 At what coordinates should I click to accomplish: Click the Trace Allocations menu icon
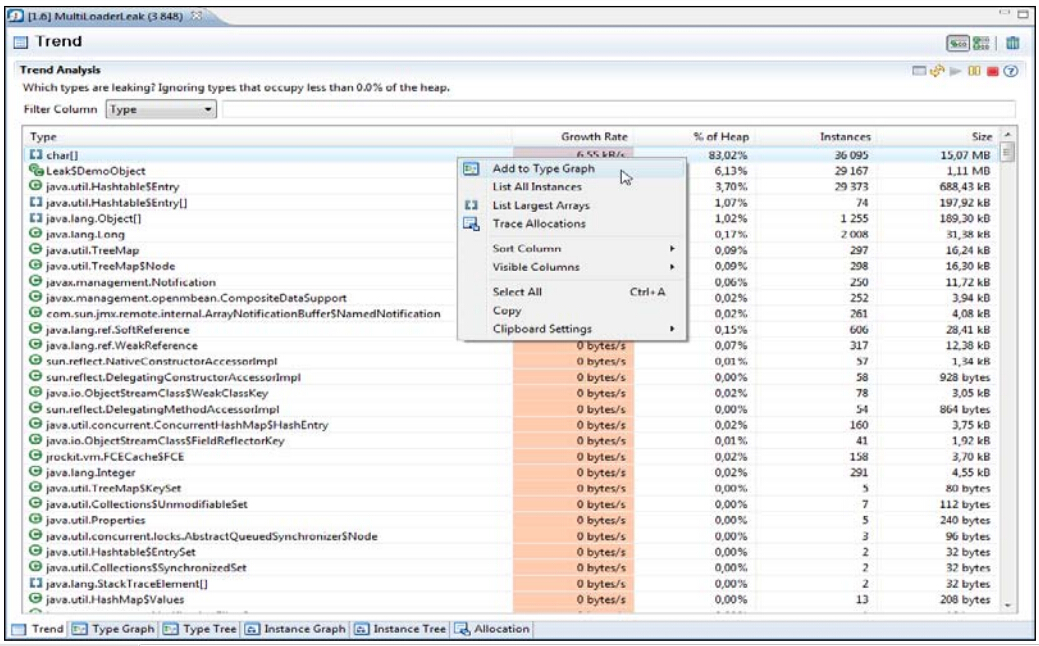pos(470,225)
